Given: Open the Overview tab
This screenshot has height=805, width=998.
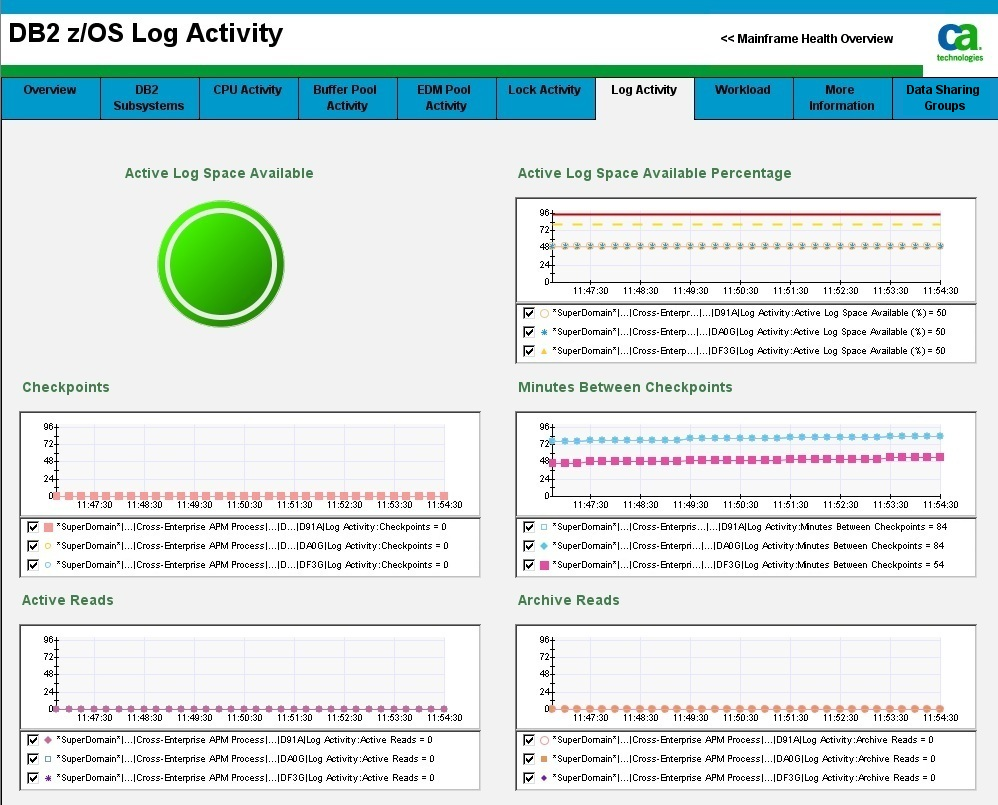Looking at the screenshot, I should pos(50,98).
